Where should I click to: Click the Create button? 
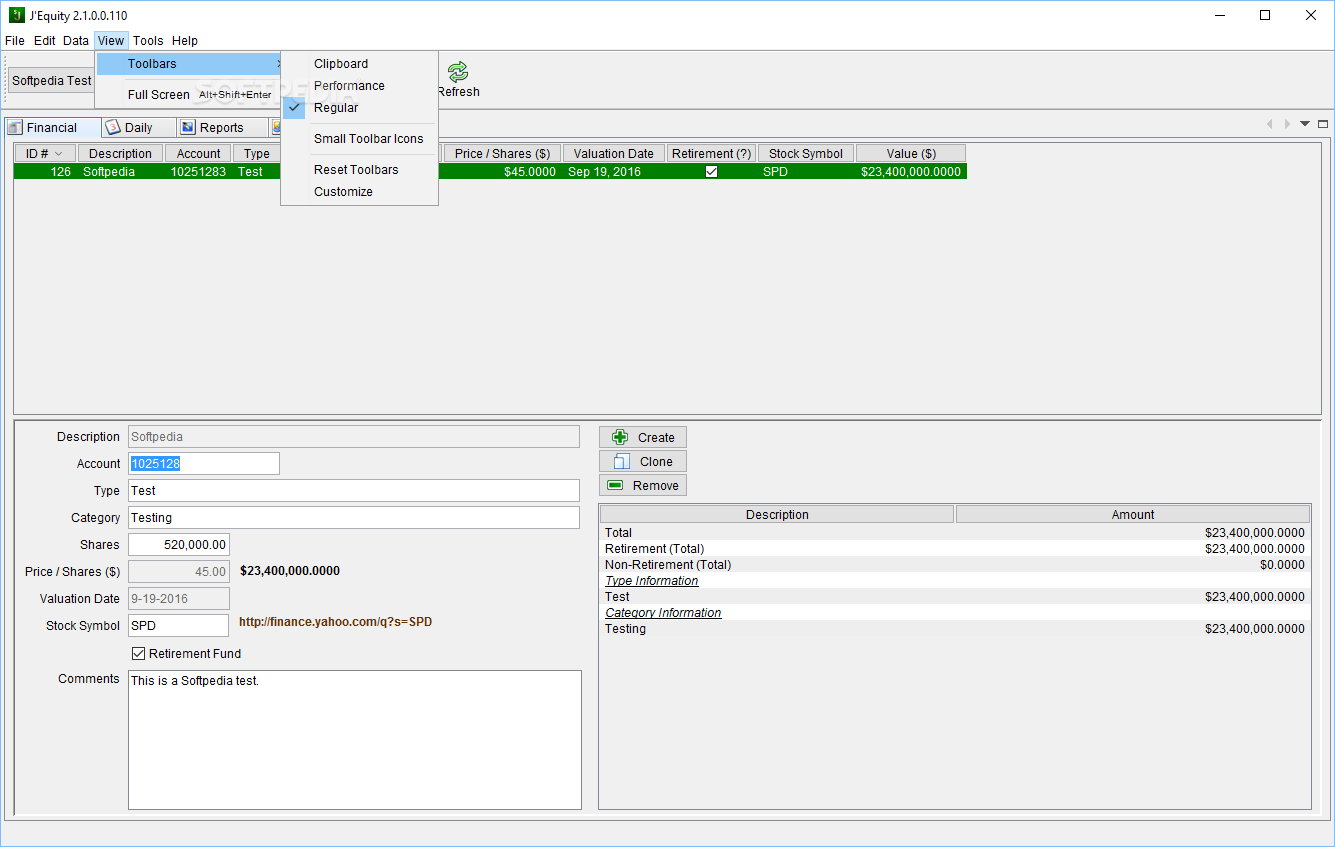[x=643, y=437]
